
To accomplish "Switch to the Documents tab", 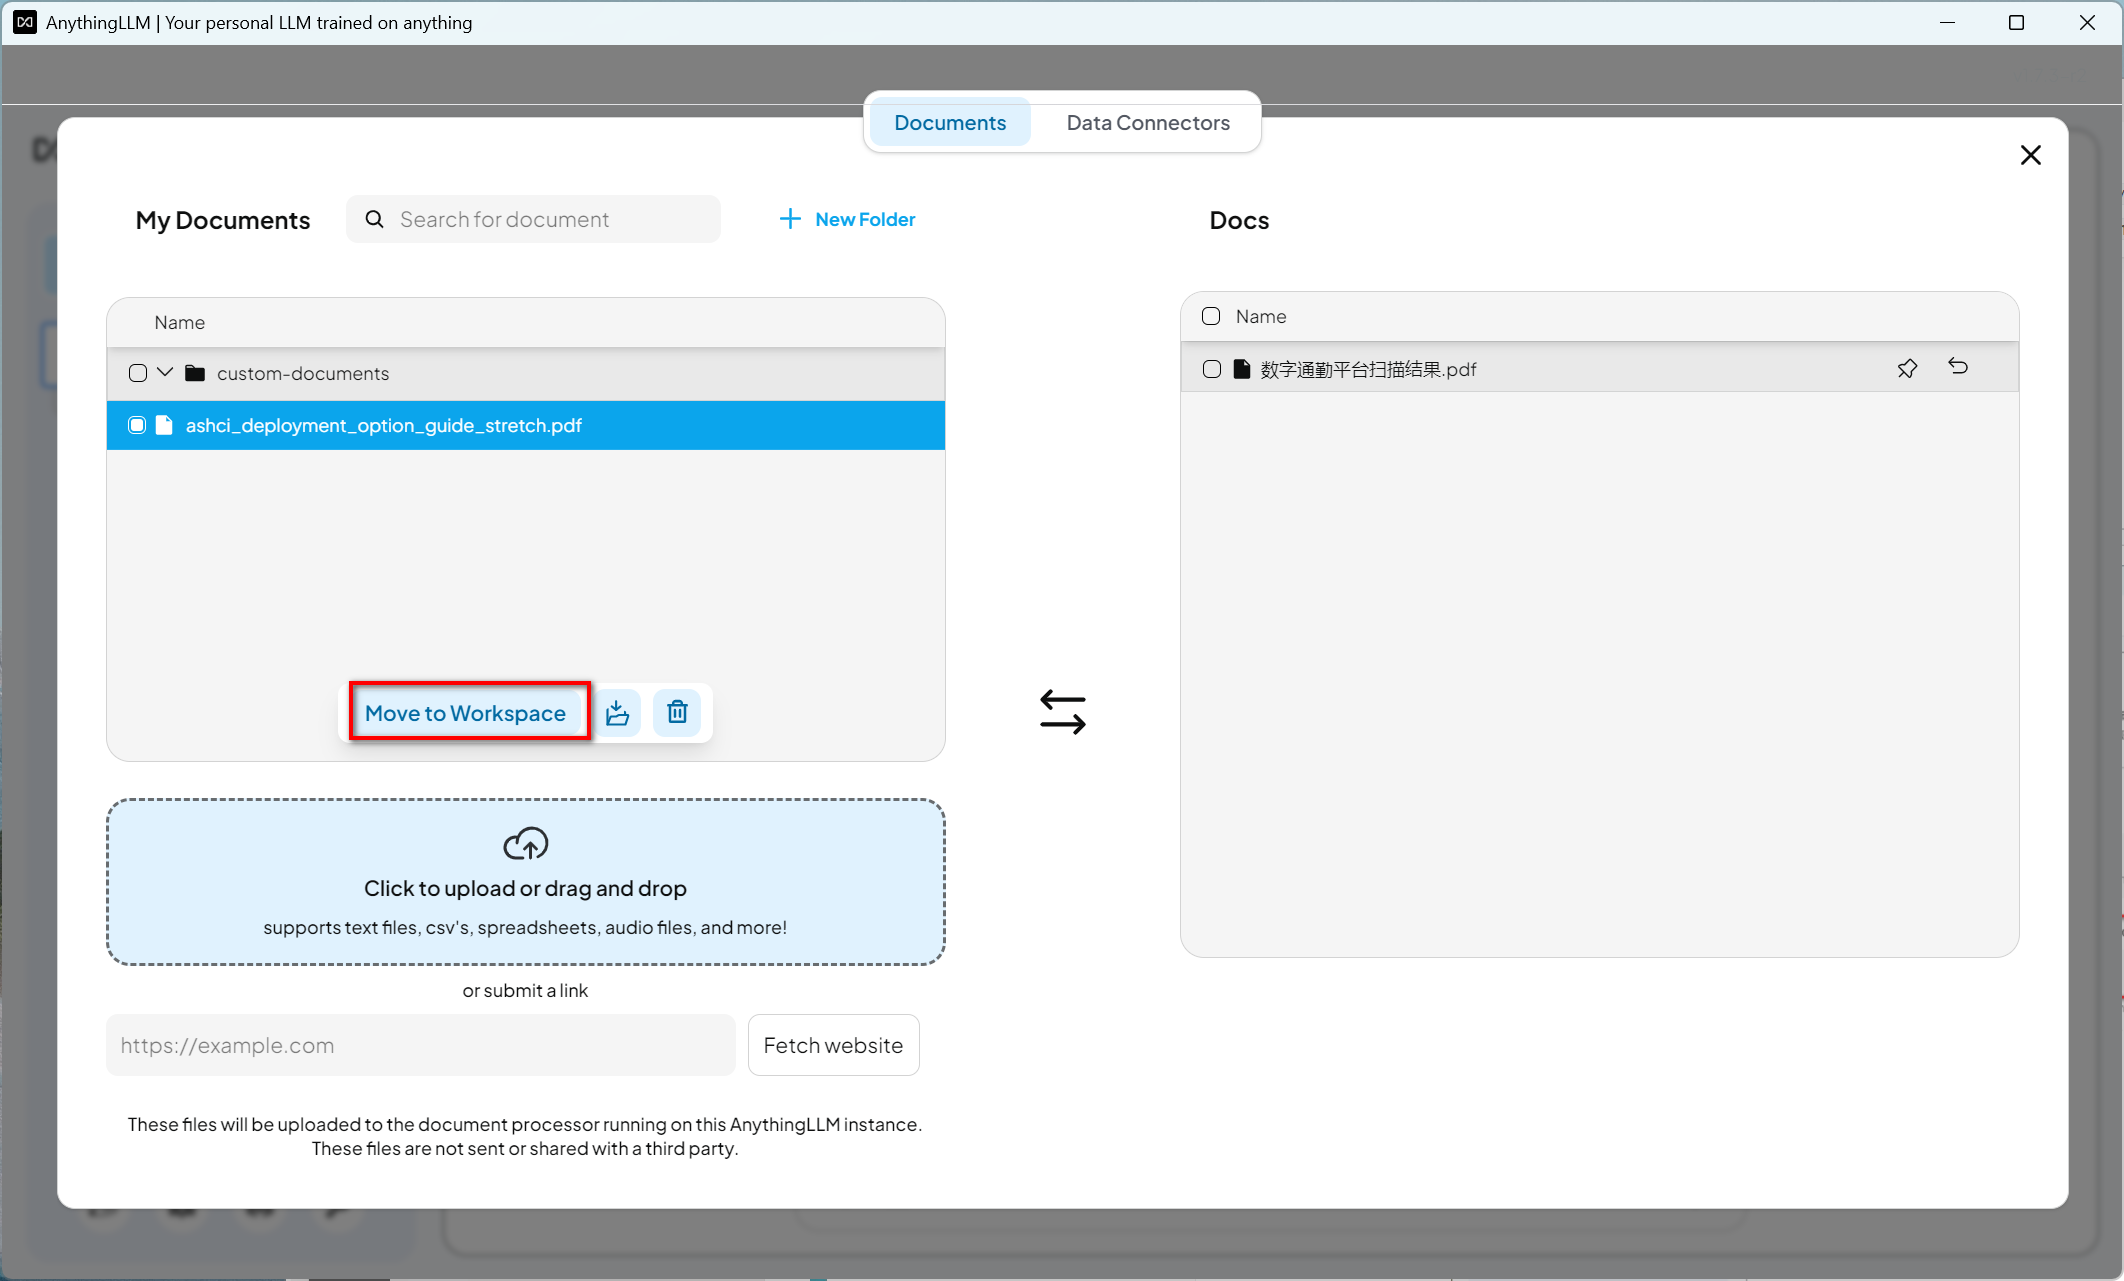I will click(x=950, y=122).
